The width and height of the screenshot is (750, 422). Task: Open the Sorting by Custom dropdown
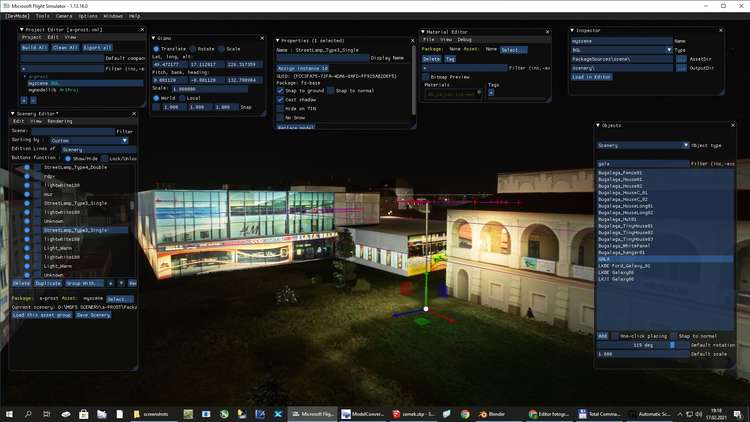pyautogui.click(x=89, y=141)
